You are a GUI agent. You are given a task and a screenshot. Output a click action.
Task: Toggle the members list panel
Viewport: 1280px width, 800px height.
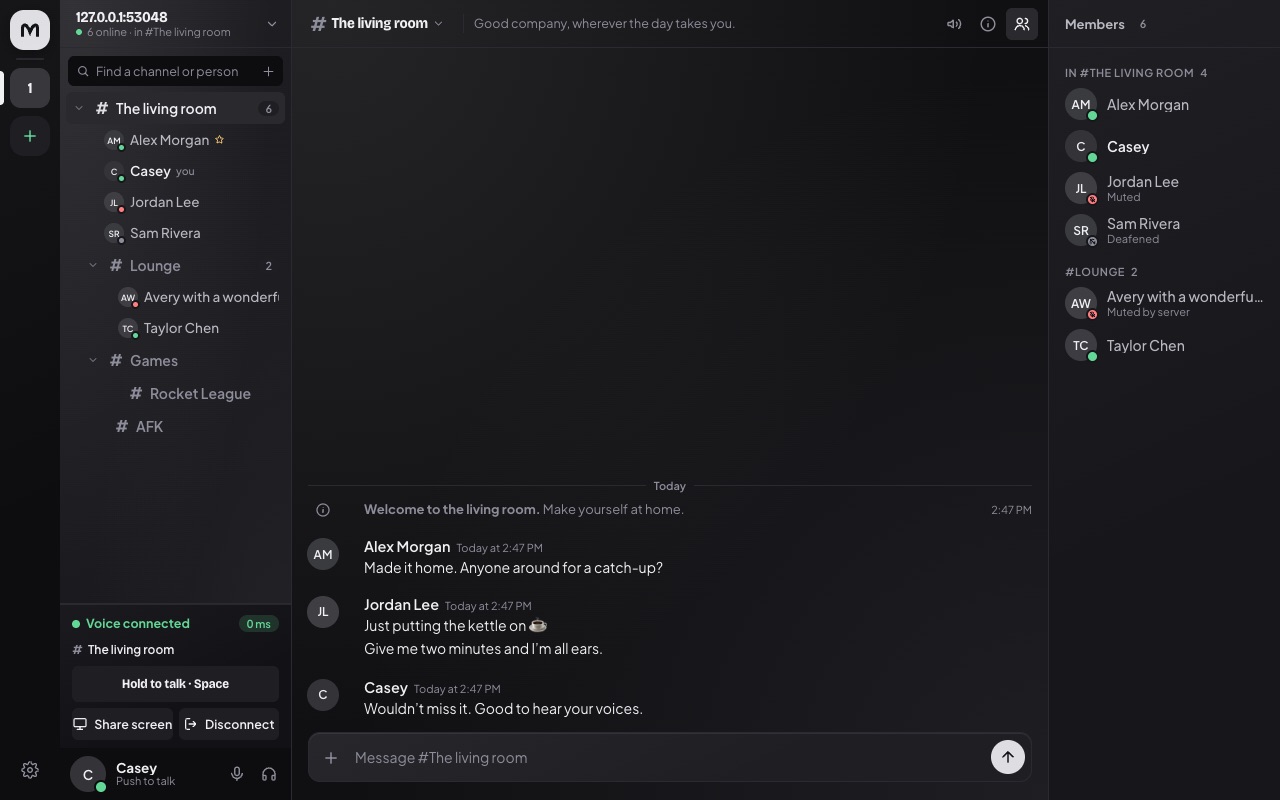1021,24
